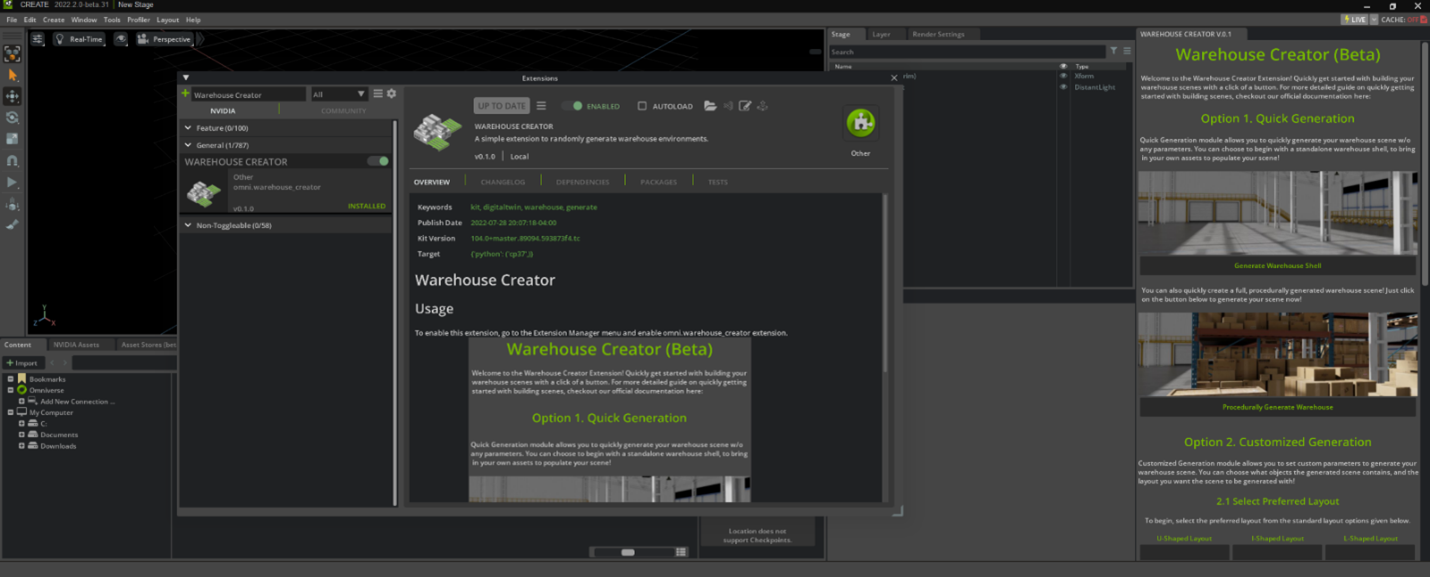Open the extension folder icon

tap(710, 106)
